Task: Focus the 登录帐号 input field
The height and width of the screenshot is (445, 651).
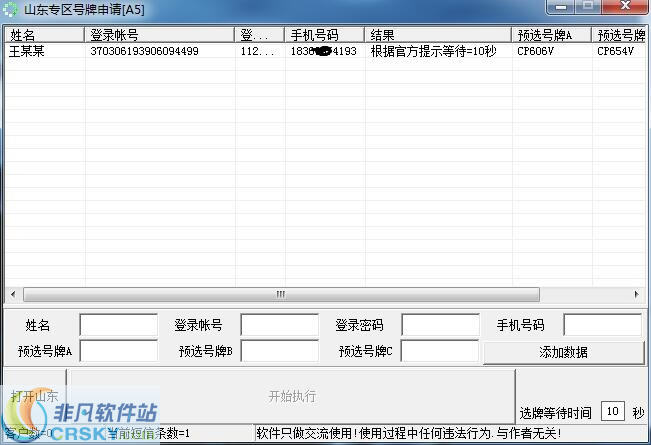Action: (279, 325)
